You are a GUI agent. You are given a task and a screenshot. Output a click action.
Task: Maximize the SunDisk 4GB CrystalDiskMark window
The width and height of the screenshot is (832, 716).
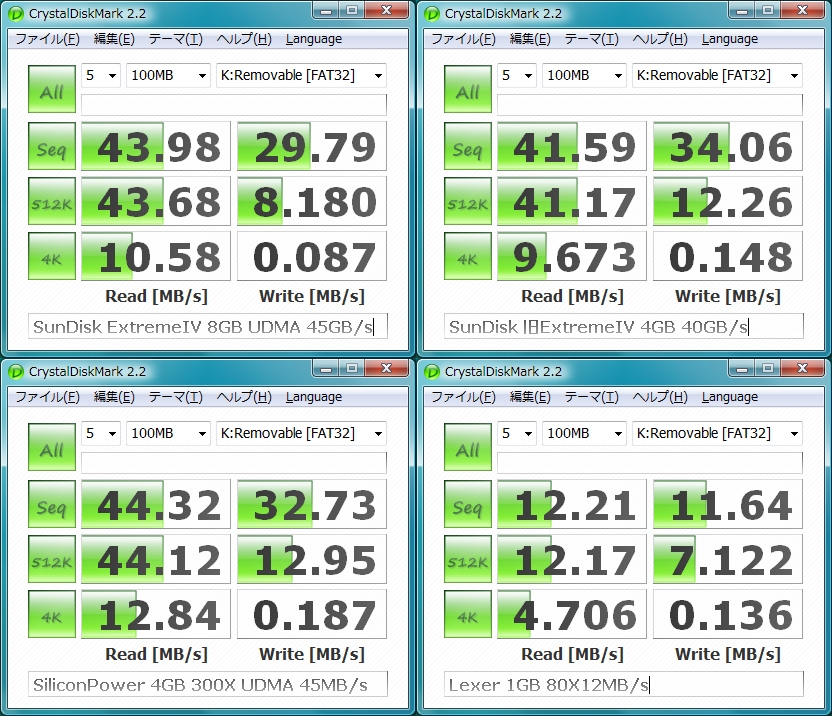tap(768, 10)
